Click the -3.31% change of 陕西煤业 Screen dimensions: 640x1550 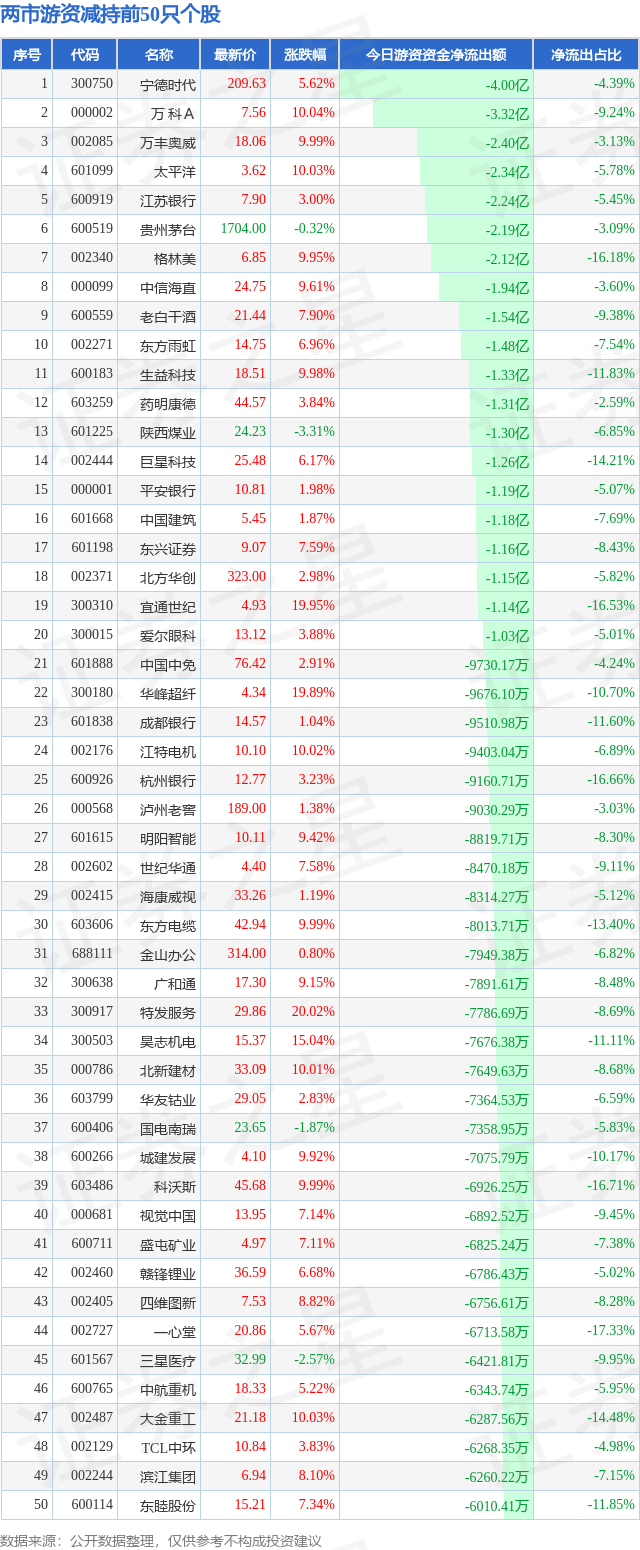(316, 432)
